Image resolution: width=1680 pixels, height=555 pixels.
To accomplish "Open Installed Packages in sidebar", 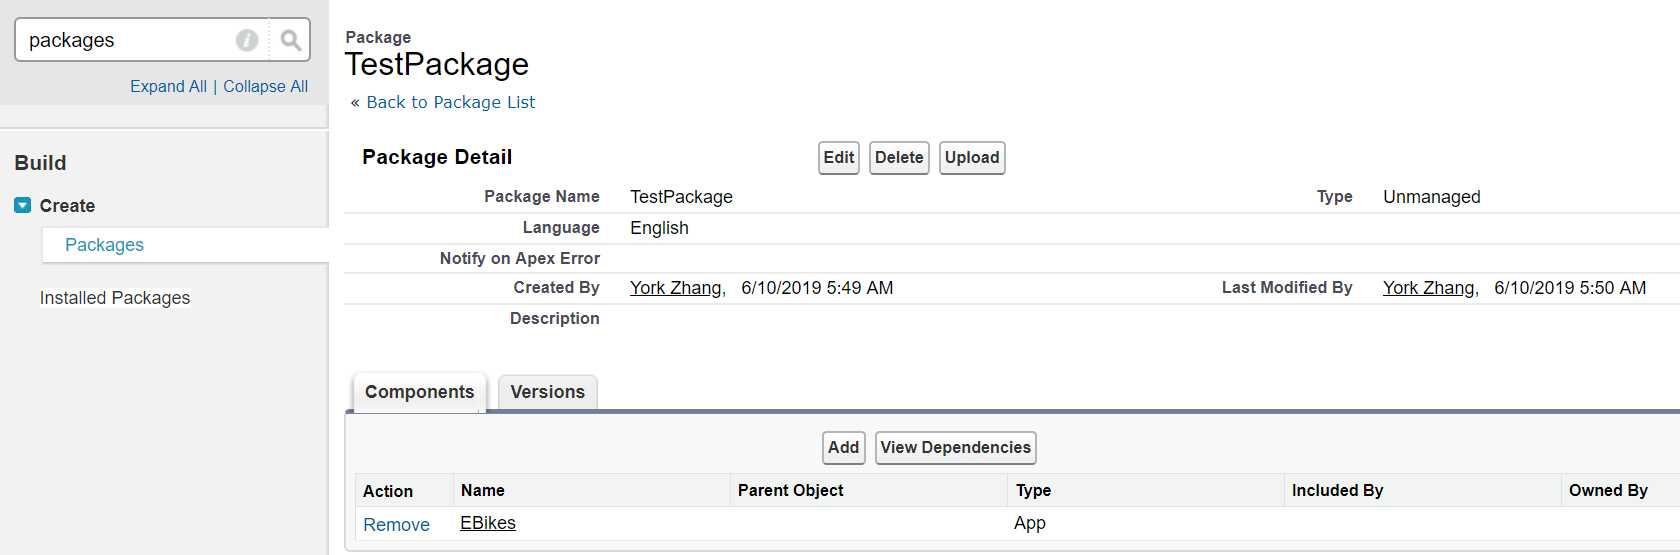I will [x=115, y=298].
